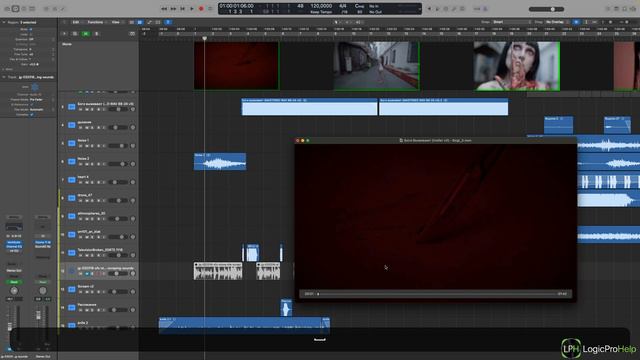Open the LCD display mode dropdown arrow

tap(419, 9)
